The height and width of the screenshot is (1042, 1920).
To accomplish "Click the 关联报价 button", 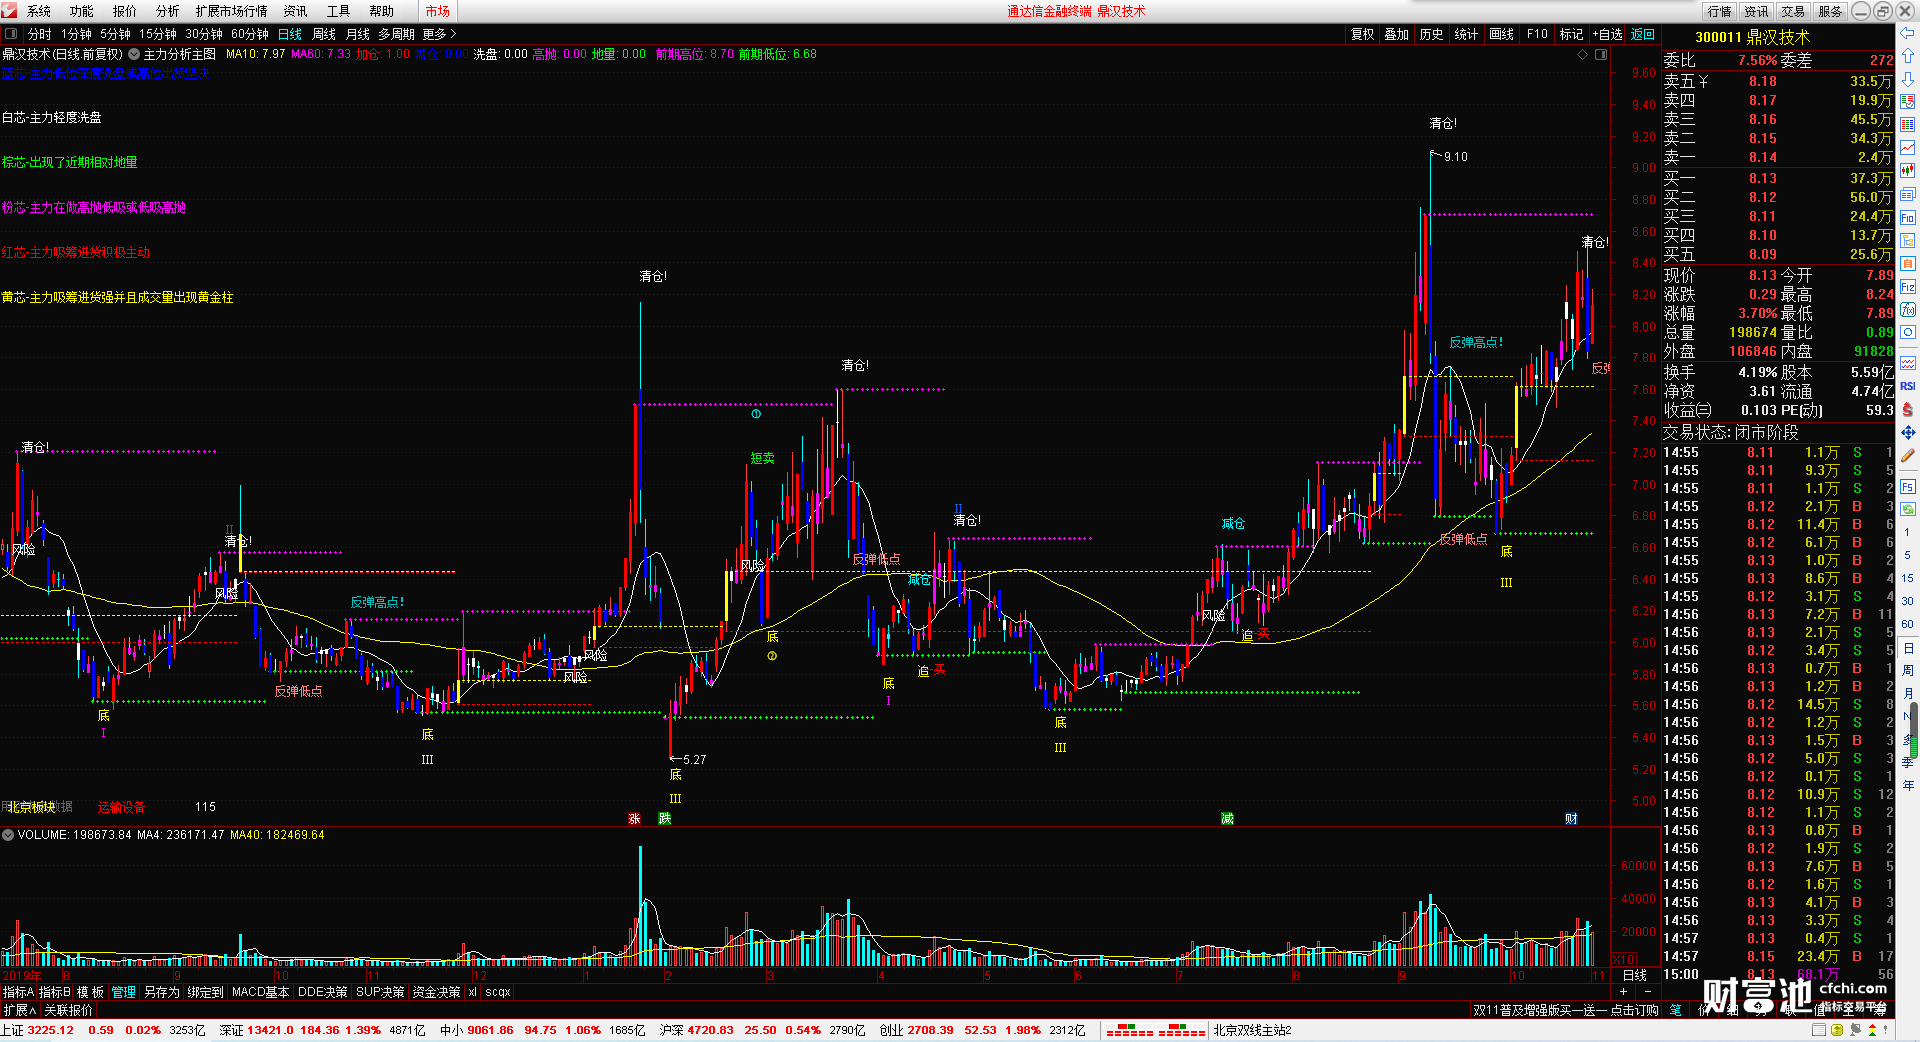I will click(x=68, y=1010).
